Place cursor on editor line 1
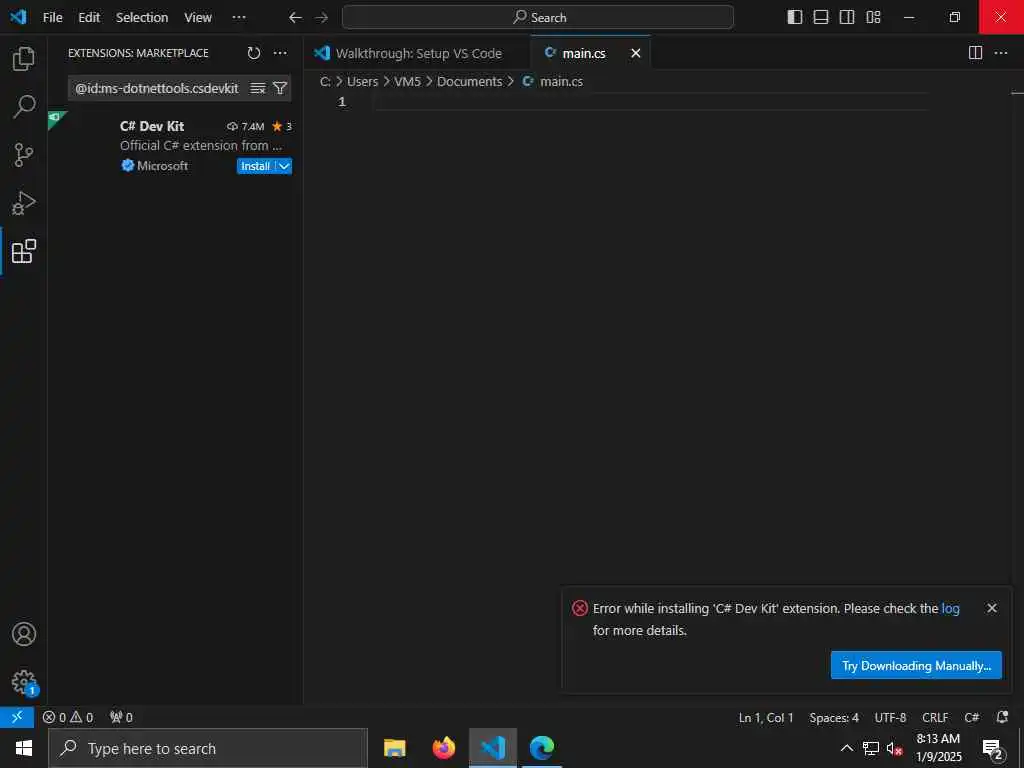 tap(650, 102)
